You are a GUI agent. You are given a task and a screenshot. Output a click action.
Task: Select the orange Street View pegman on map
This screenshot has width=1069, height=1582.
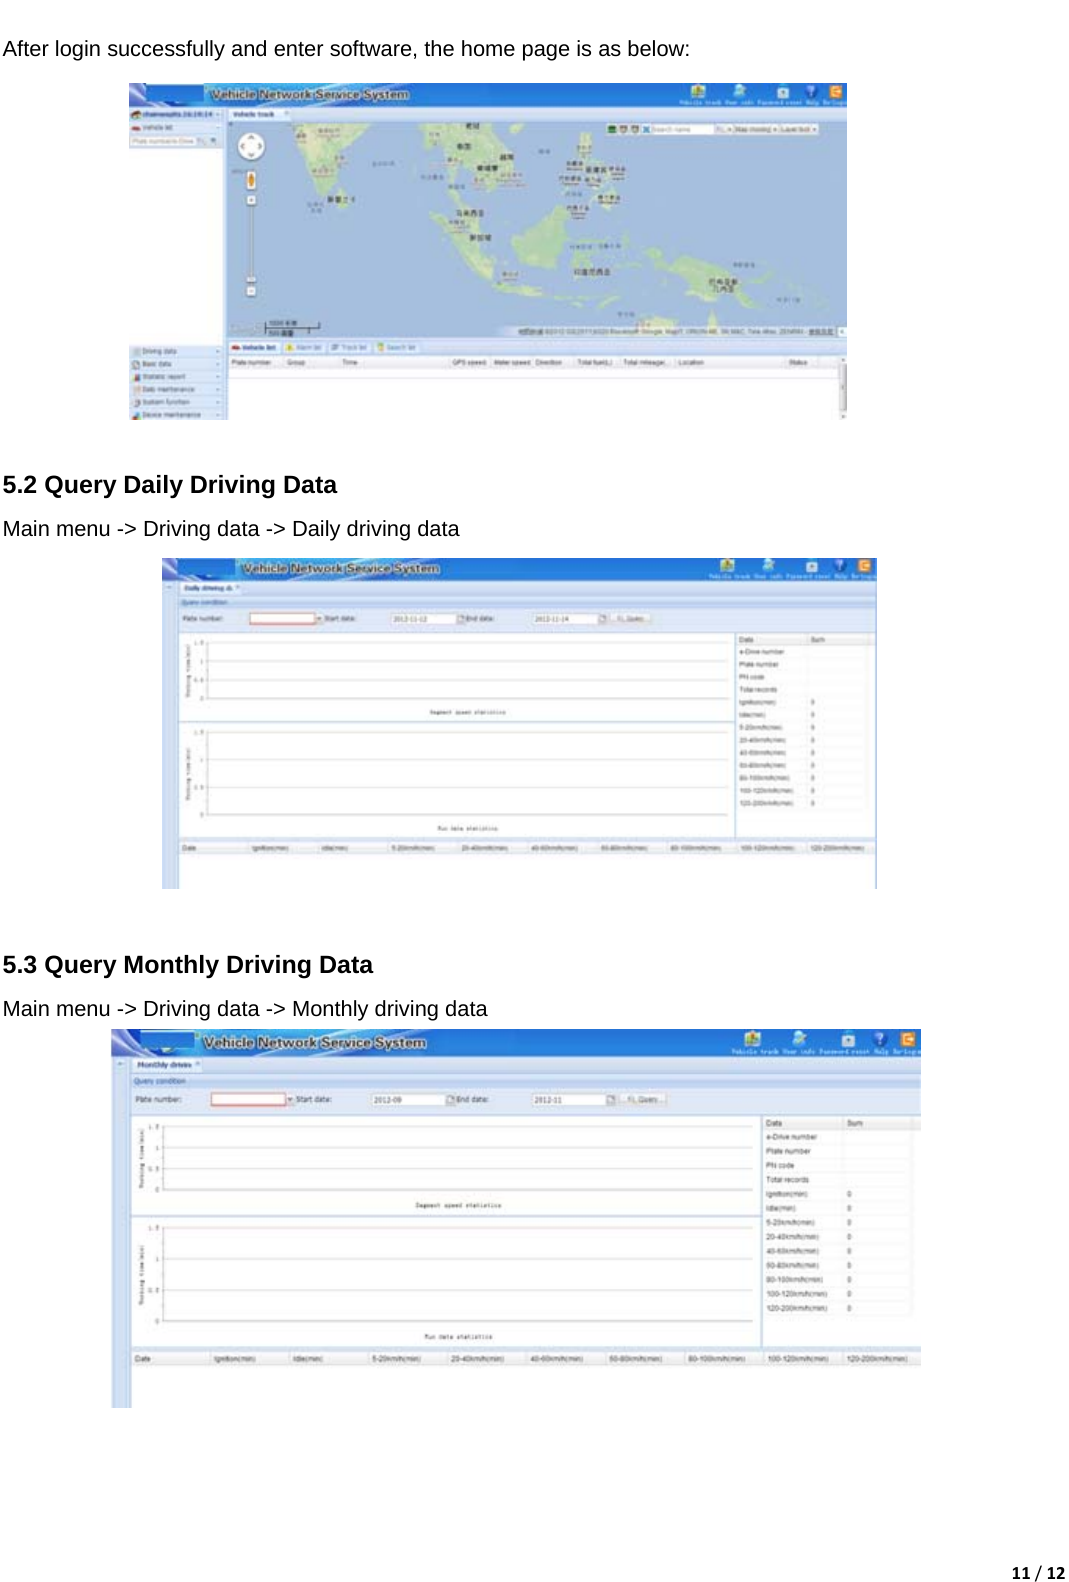pos(251,180)
